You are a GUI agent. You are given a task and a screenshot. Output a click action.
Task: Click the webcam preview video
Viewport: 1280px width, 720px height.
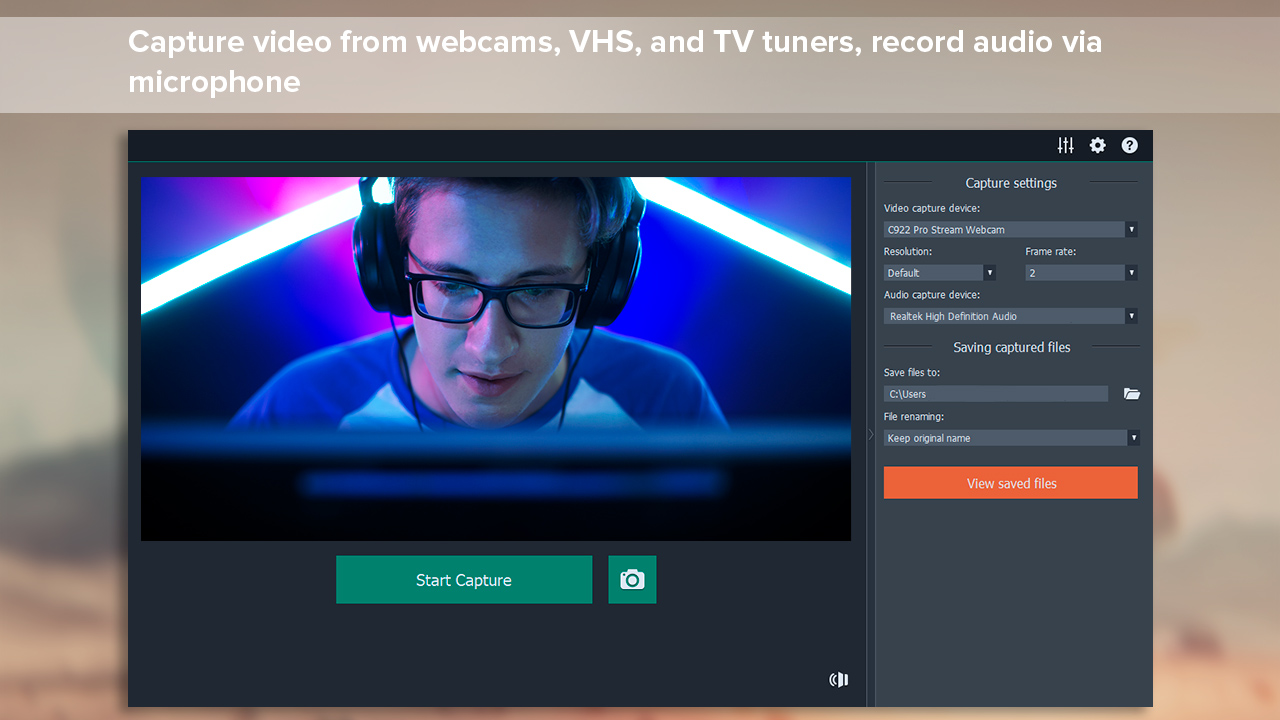click(497, 359)
